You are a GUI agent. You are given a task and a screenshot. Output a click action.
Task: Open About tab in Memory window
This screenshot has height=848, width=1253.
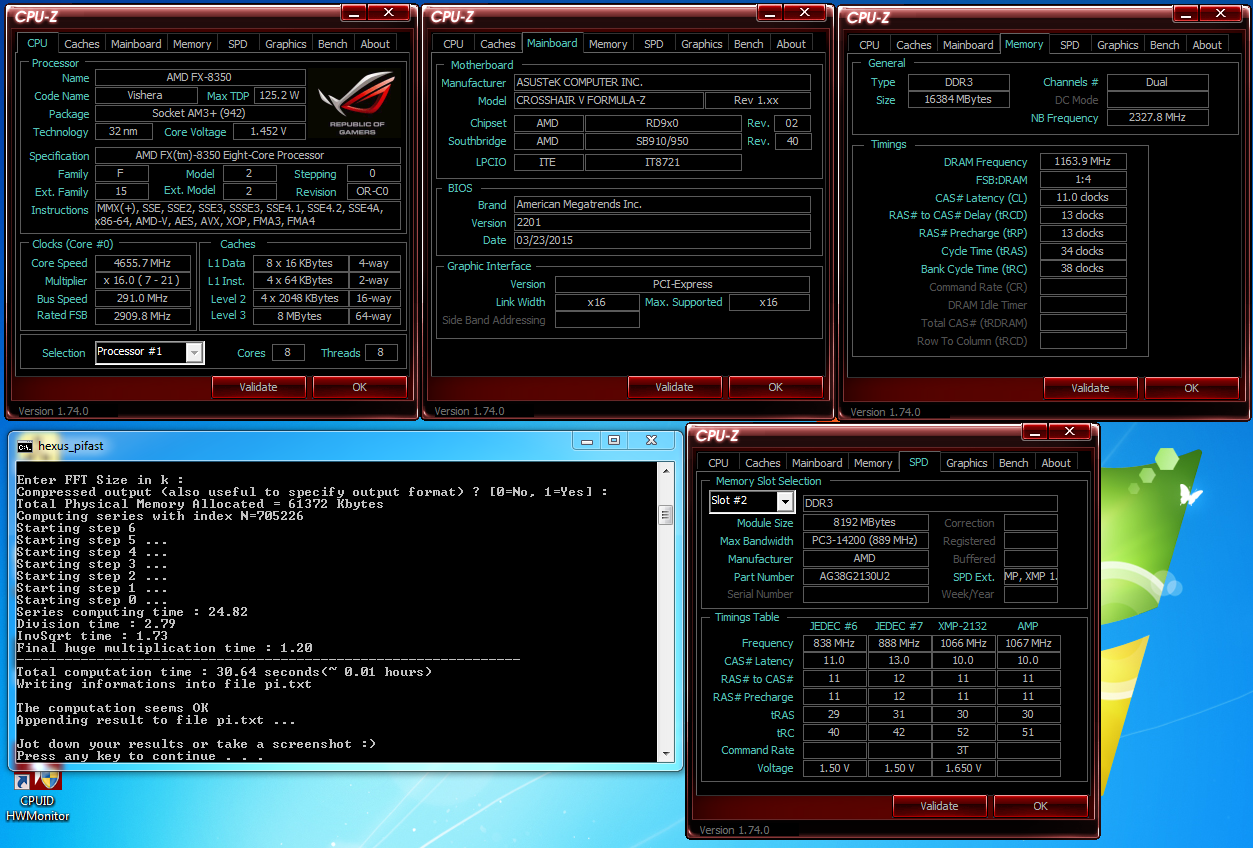(1207, 45)
